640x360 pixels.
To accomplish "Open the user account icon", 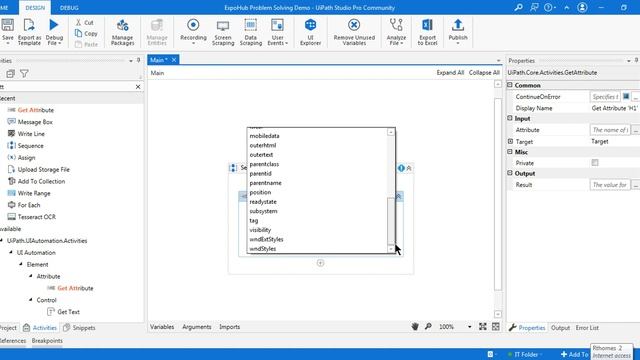I will tap(582, 7).
